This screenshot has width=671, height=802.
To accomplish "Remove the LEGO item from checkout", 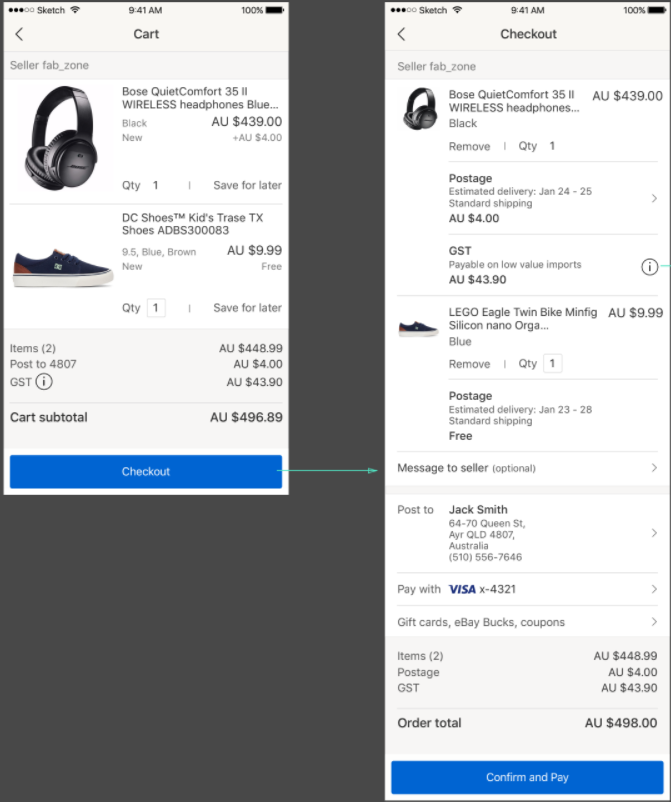I will 469,364.
